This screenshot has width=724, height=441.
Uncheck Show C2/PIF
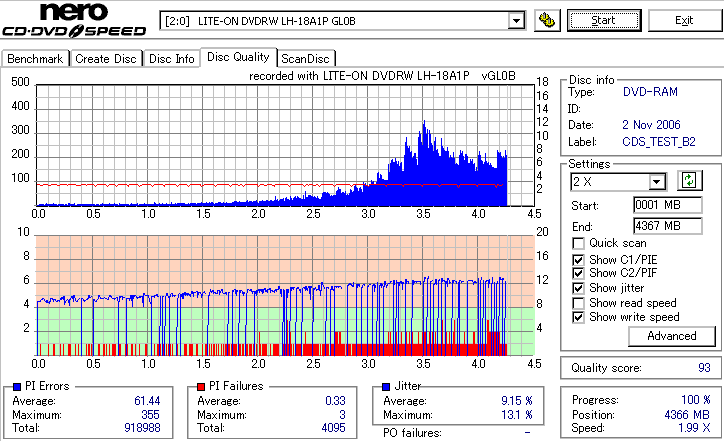578,273
